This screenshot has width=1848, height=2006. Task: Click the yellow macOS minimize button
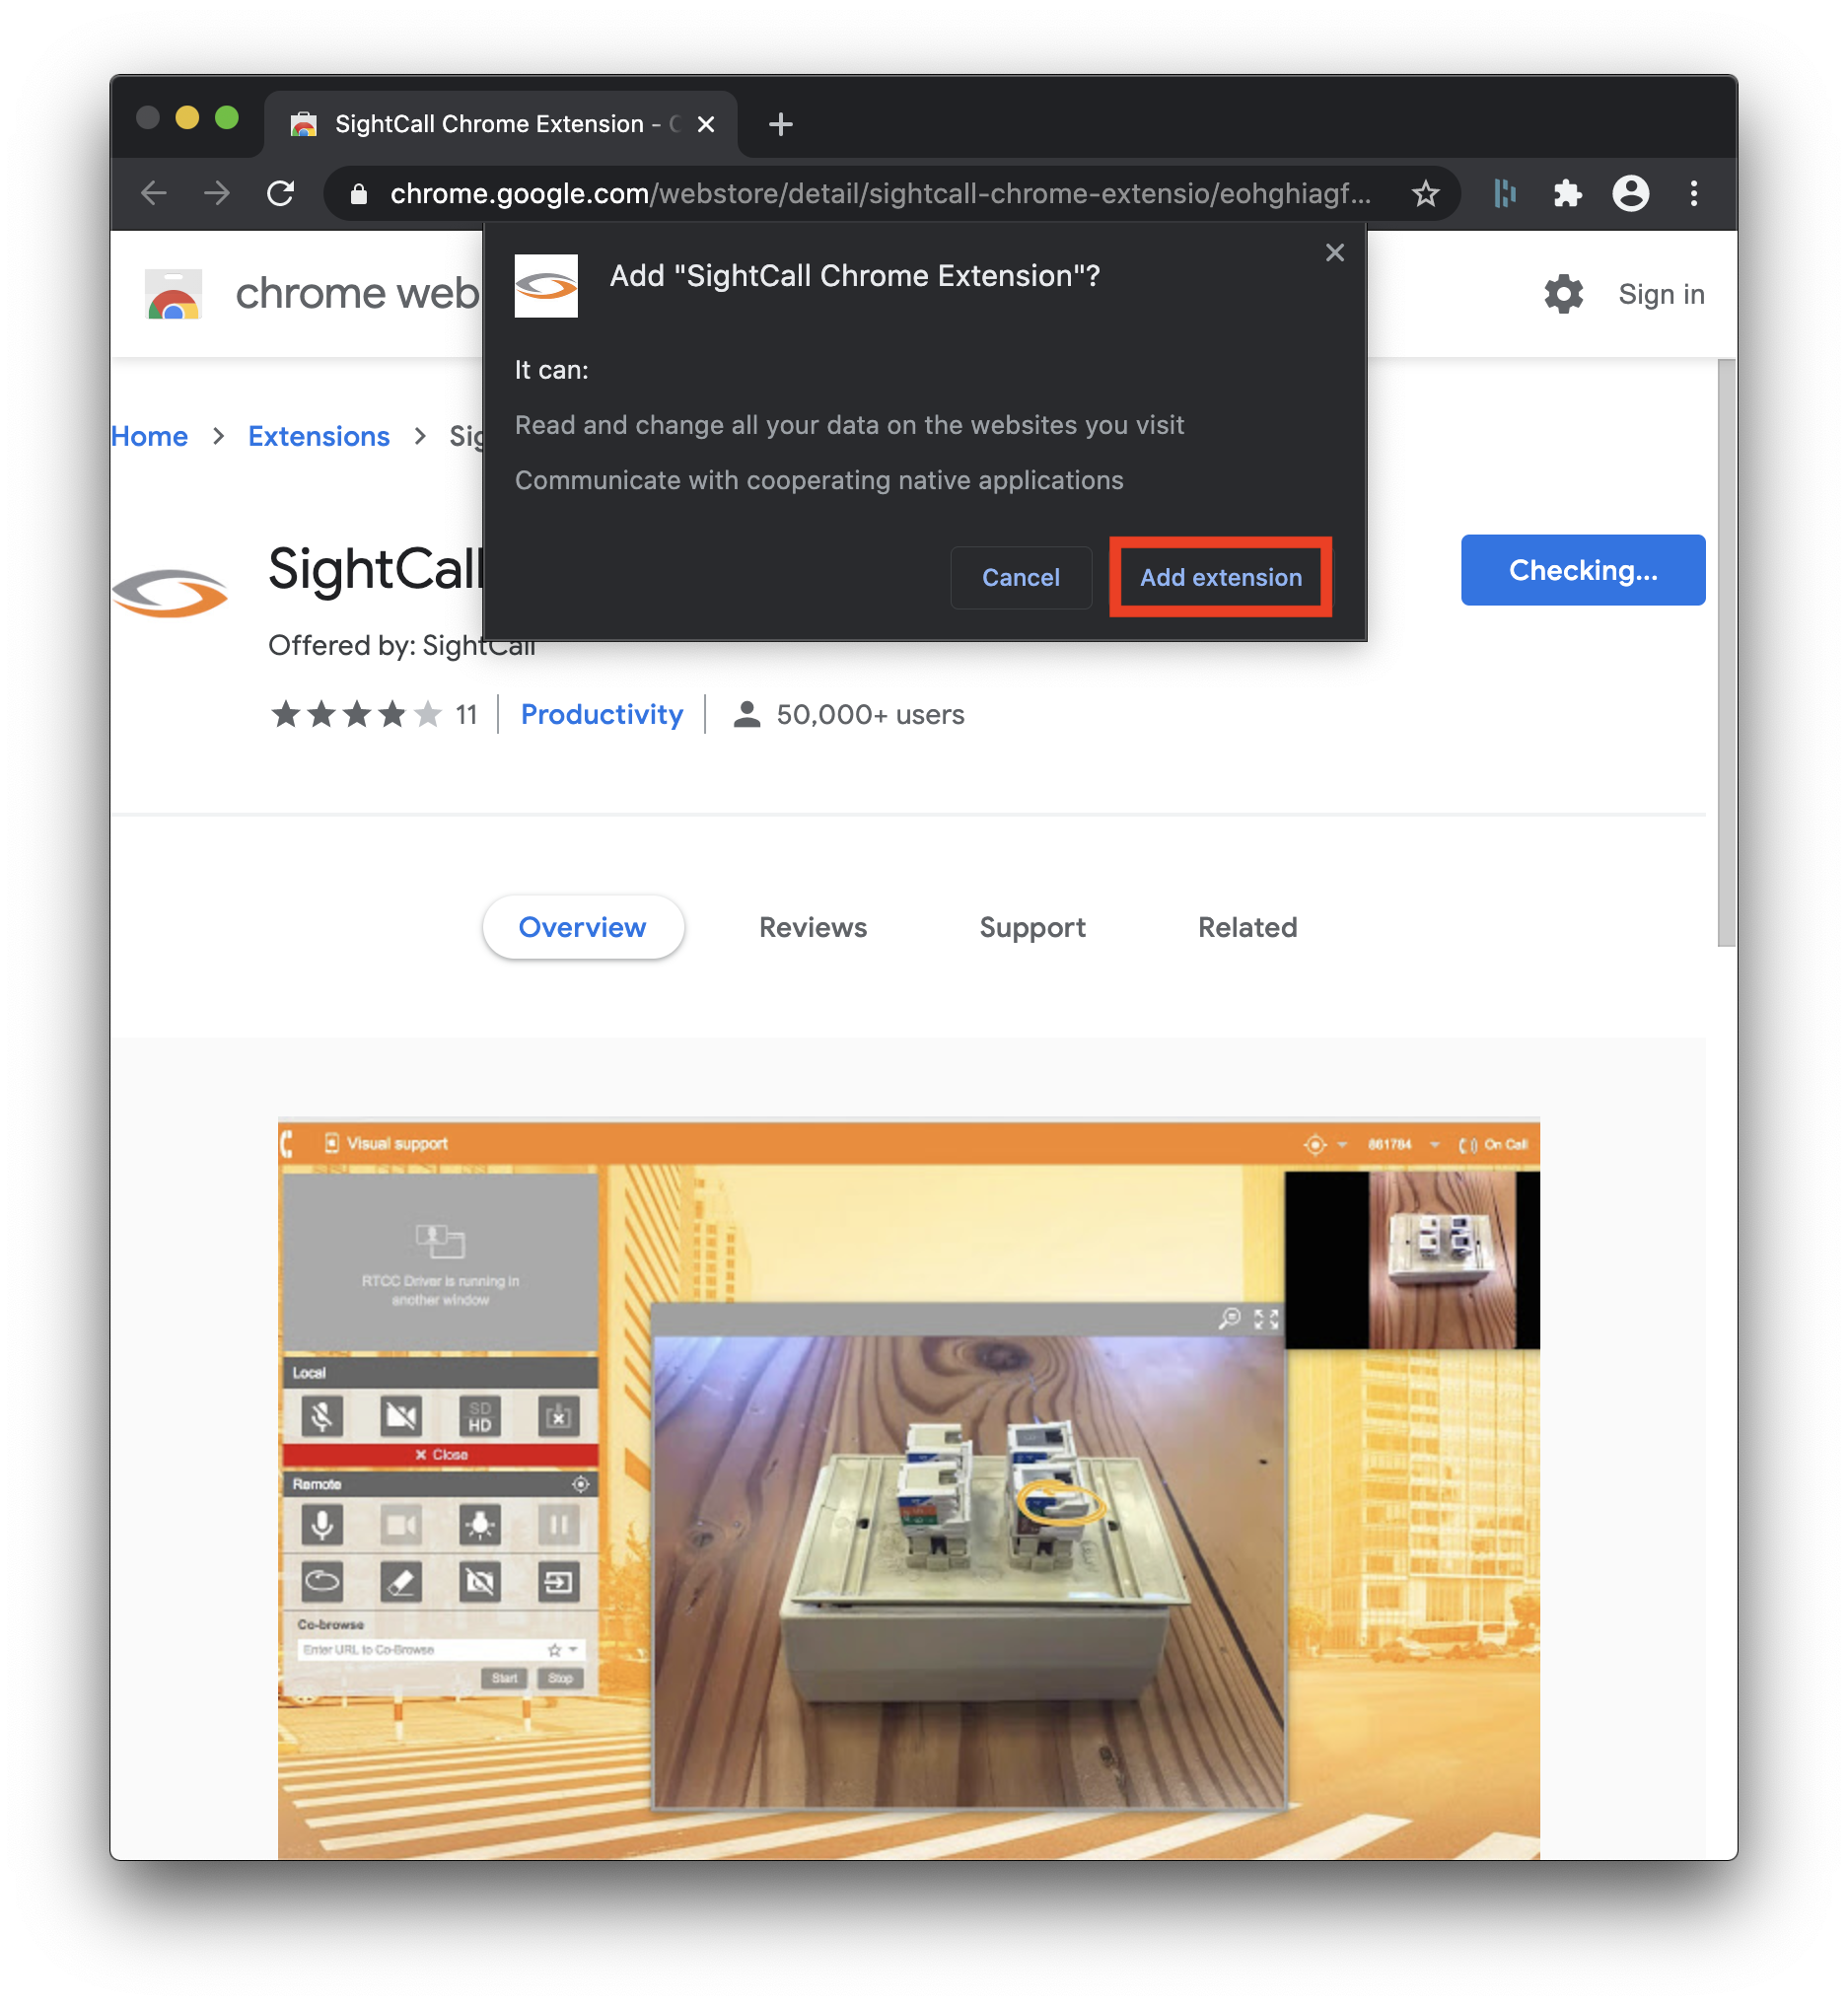coord(187,118)
